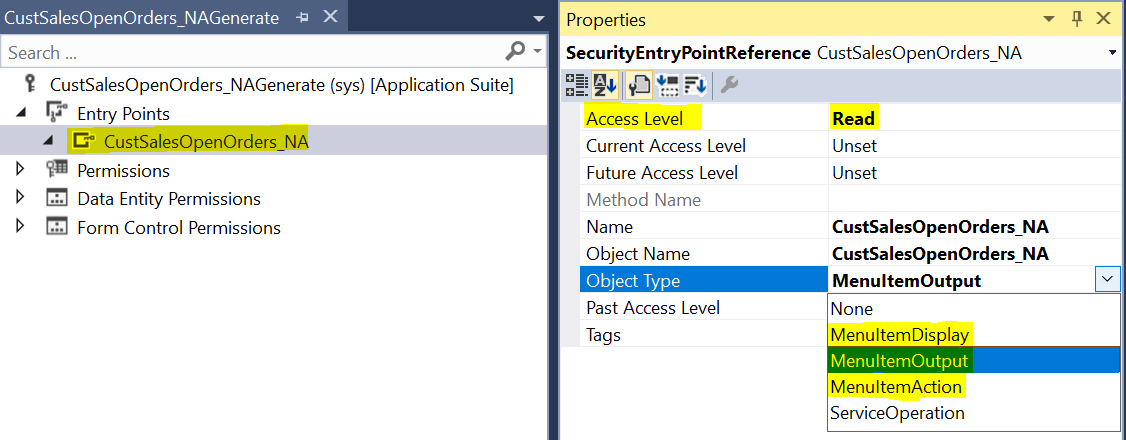Click the key icon of the root node

pyautogui.click(x=32, y=85)
